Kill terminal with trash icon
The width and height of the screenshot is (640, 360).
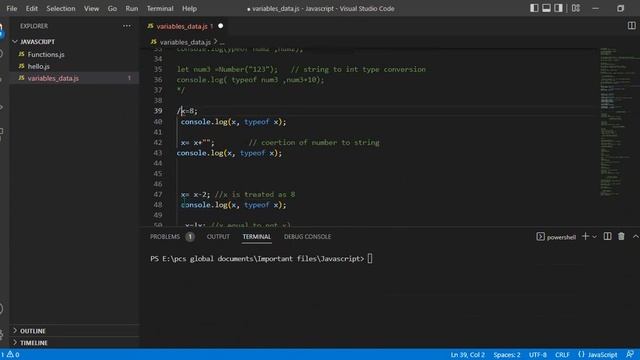pos(621,236)
